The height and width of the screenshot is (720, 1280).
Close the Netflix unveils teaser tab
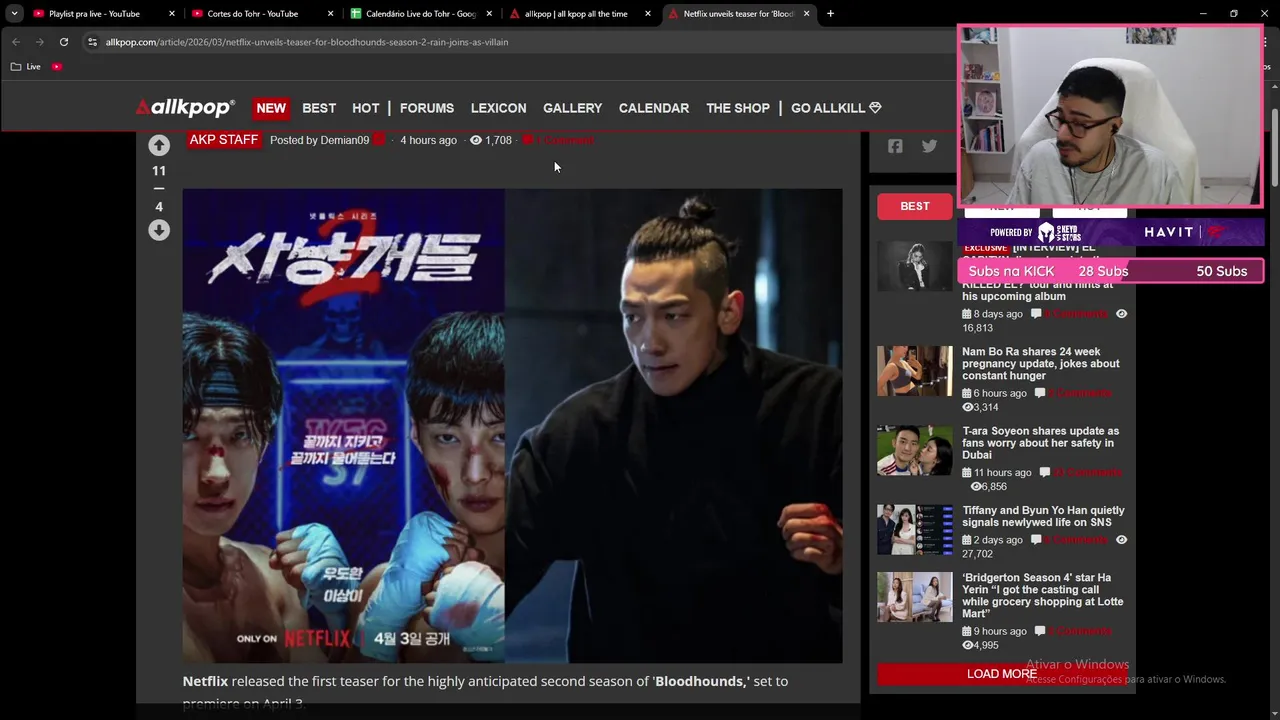806,14
